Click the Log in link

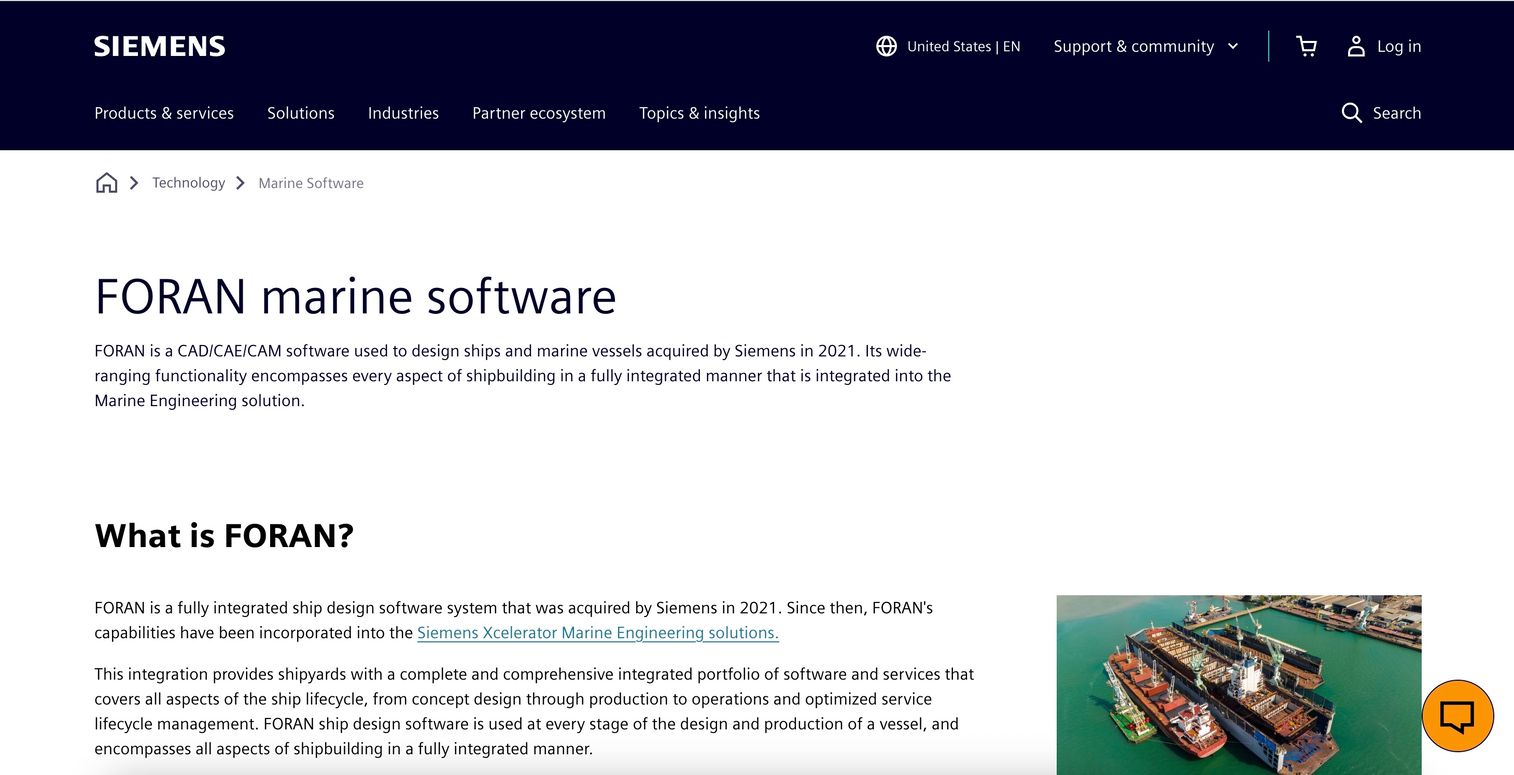[x=1399, y=46]
